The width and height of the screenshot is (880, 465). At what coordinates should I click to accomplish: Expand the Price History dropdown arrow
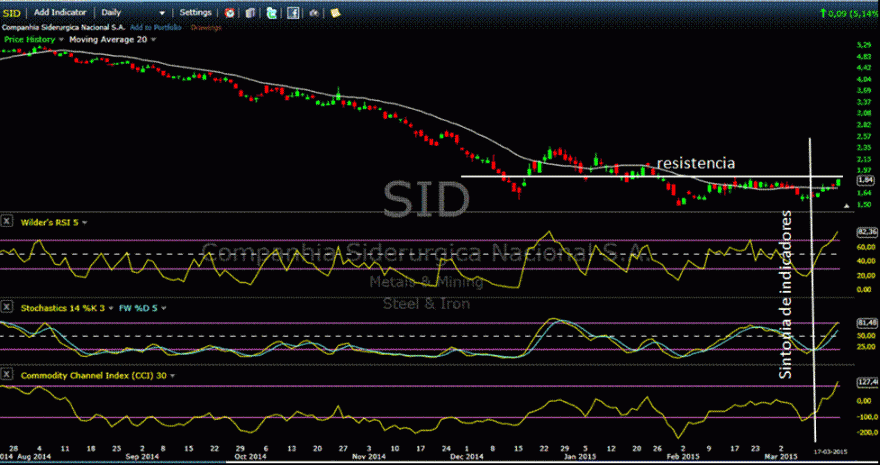click(x=61, y=40)
